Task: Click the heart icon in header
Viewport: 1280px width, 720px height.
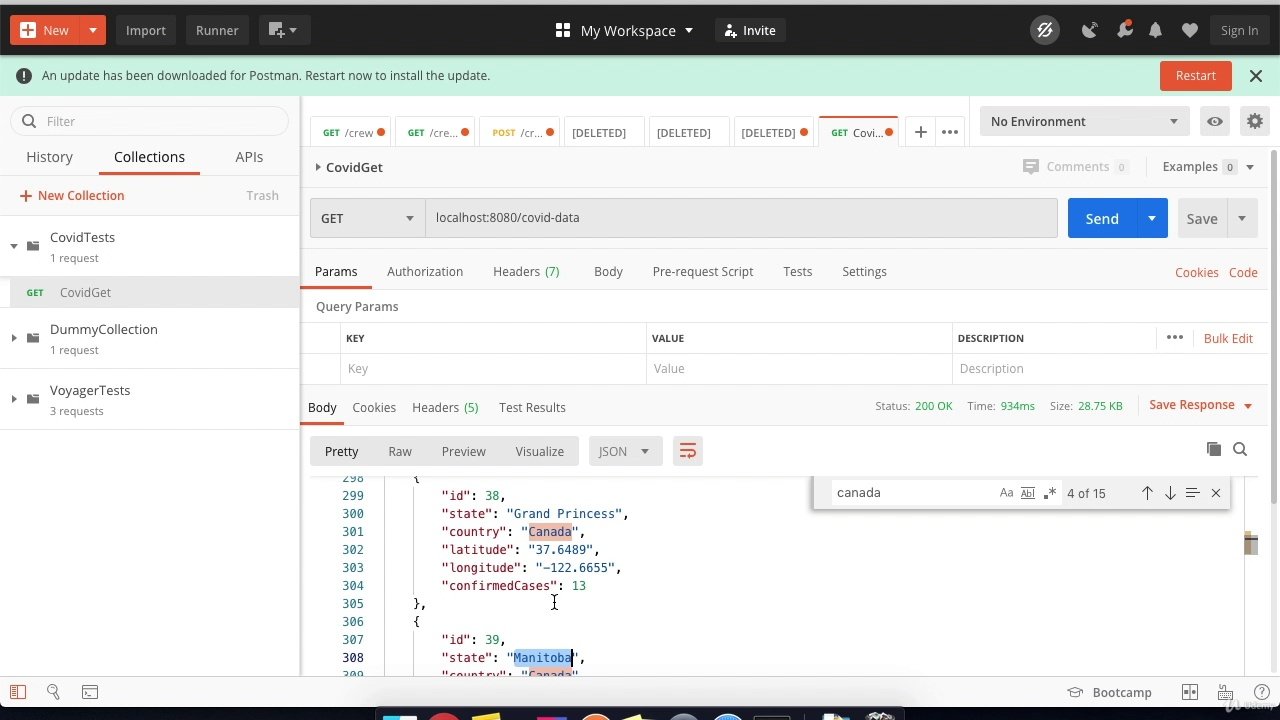Action: (1189, 30)
